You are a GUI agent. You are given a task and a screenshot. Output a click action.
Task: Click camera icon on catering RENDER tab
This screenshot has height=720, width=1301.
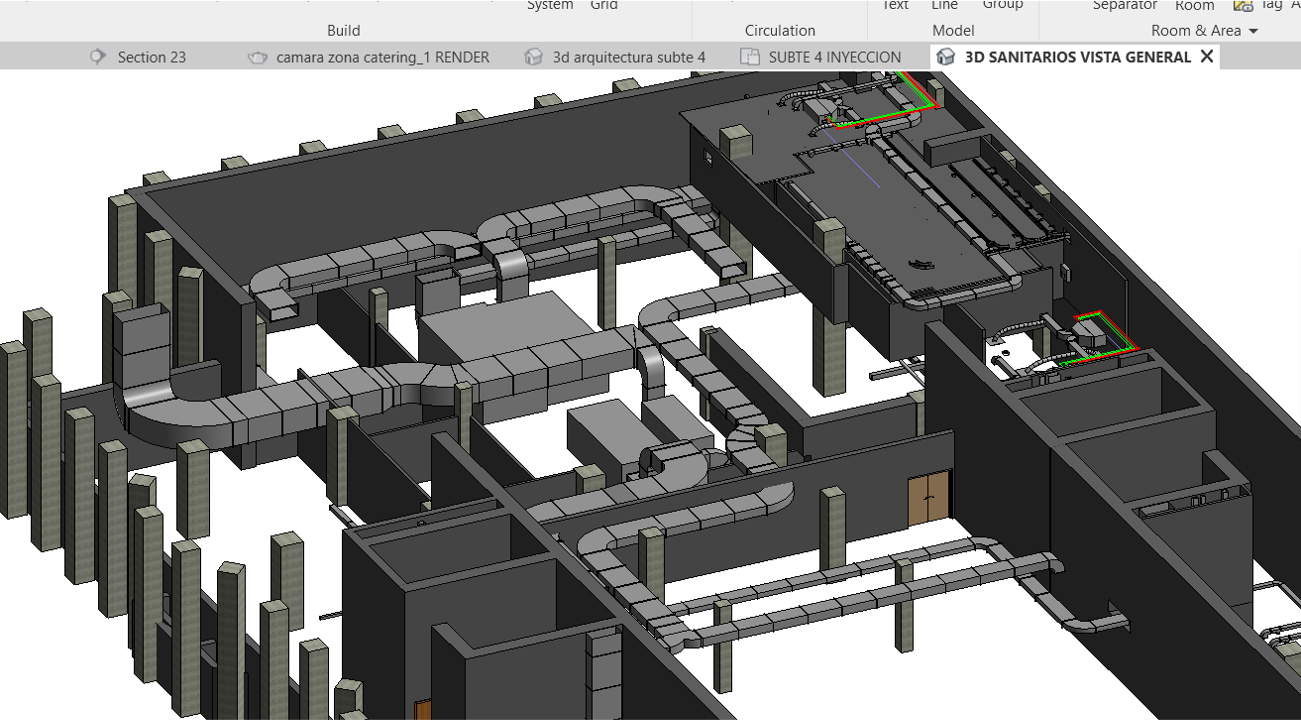(x=258, y=57)
